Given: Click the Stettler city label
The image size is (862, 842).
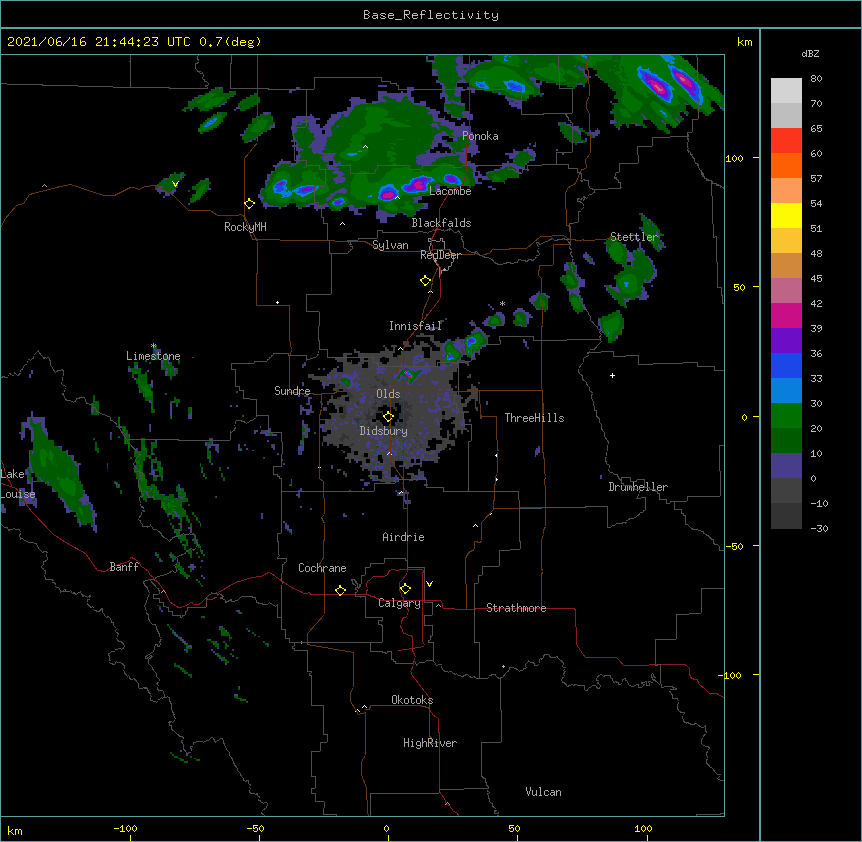Looking at the screenshot, I should pyautogui.click(x=634, y=237).
